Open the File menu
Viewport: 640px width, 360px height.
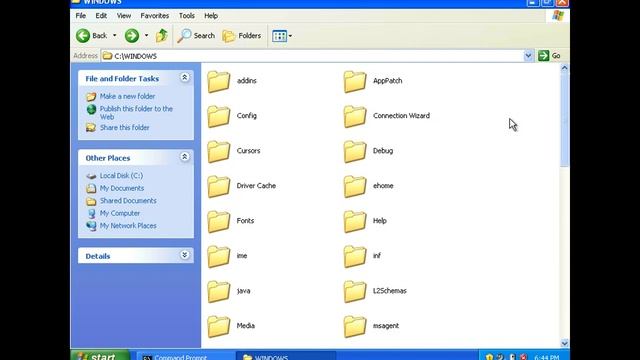pyautogui.click(x=81, y=16)
